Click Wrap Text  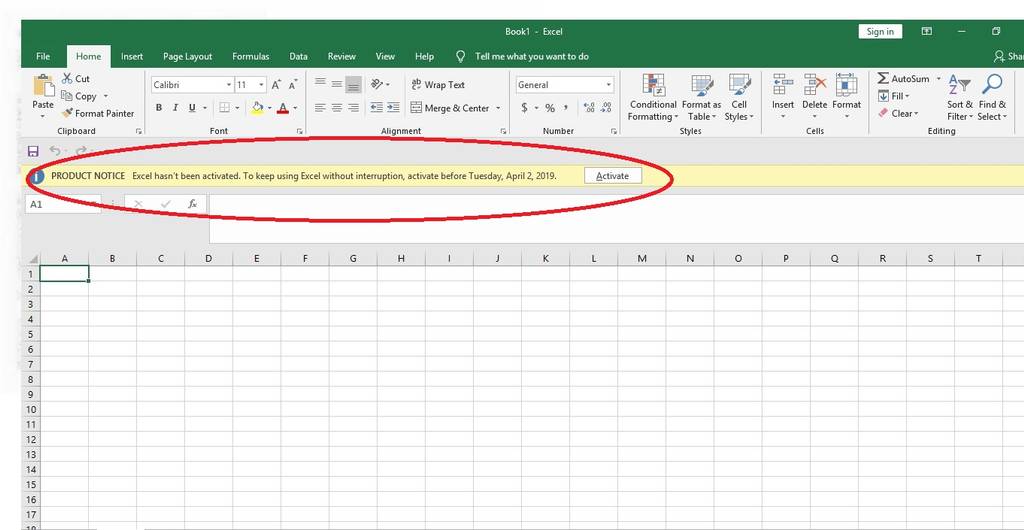click(438, 85)
